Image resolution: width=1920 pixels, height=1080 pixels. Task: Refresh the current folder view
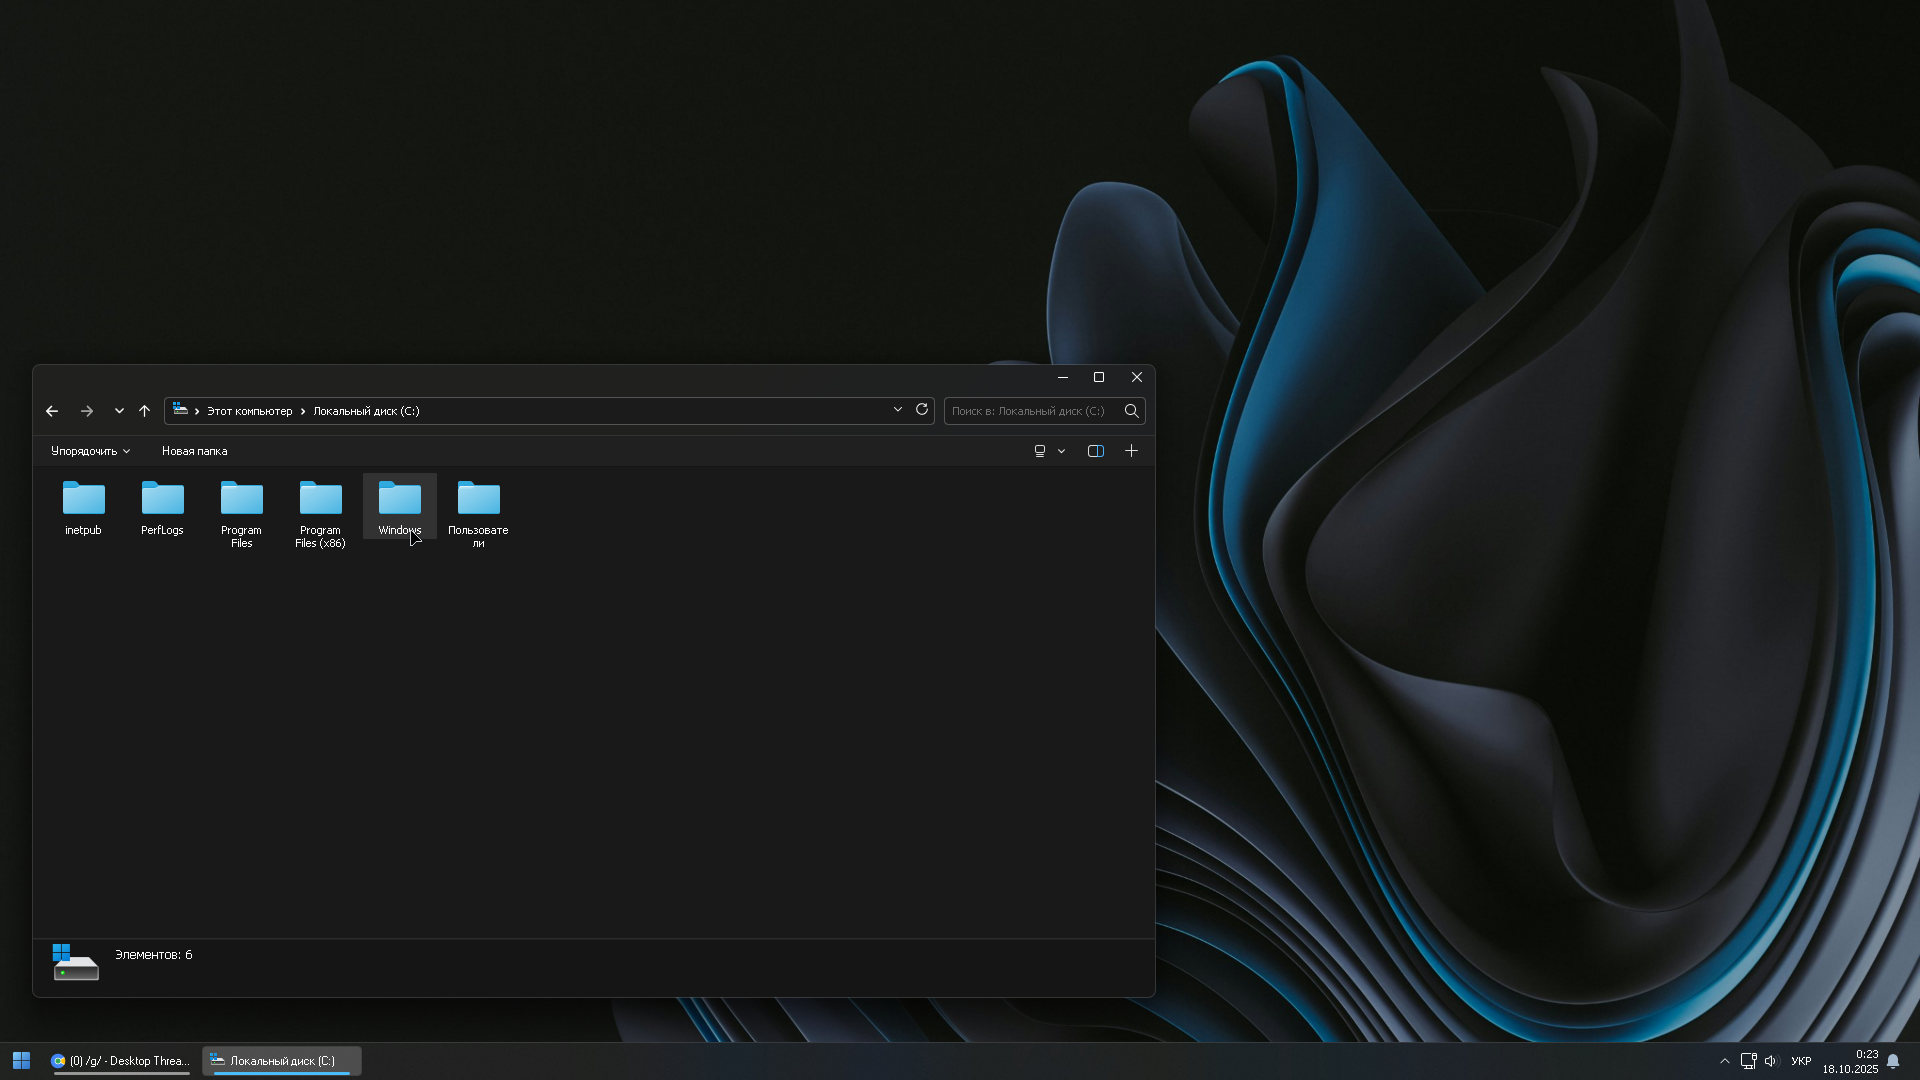pos(922,410)
